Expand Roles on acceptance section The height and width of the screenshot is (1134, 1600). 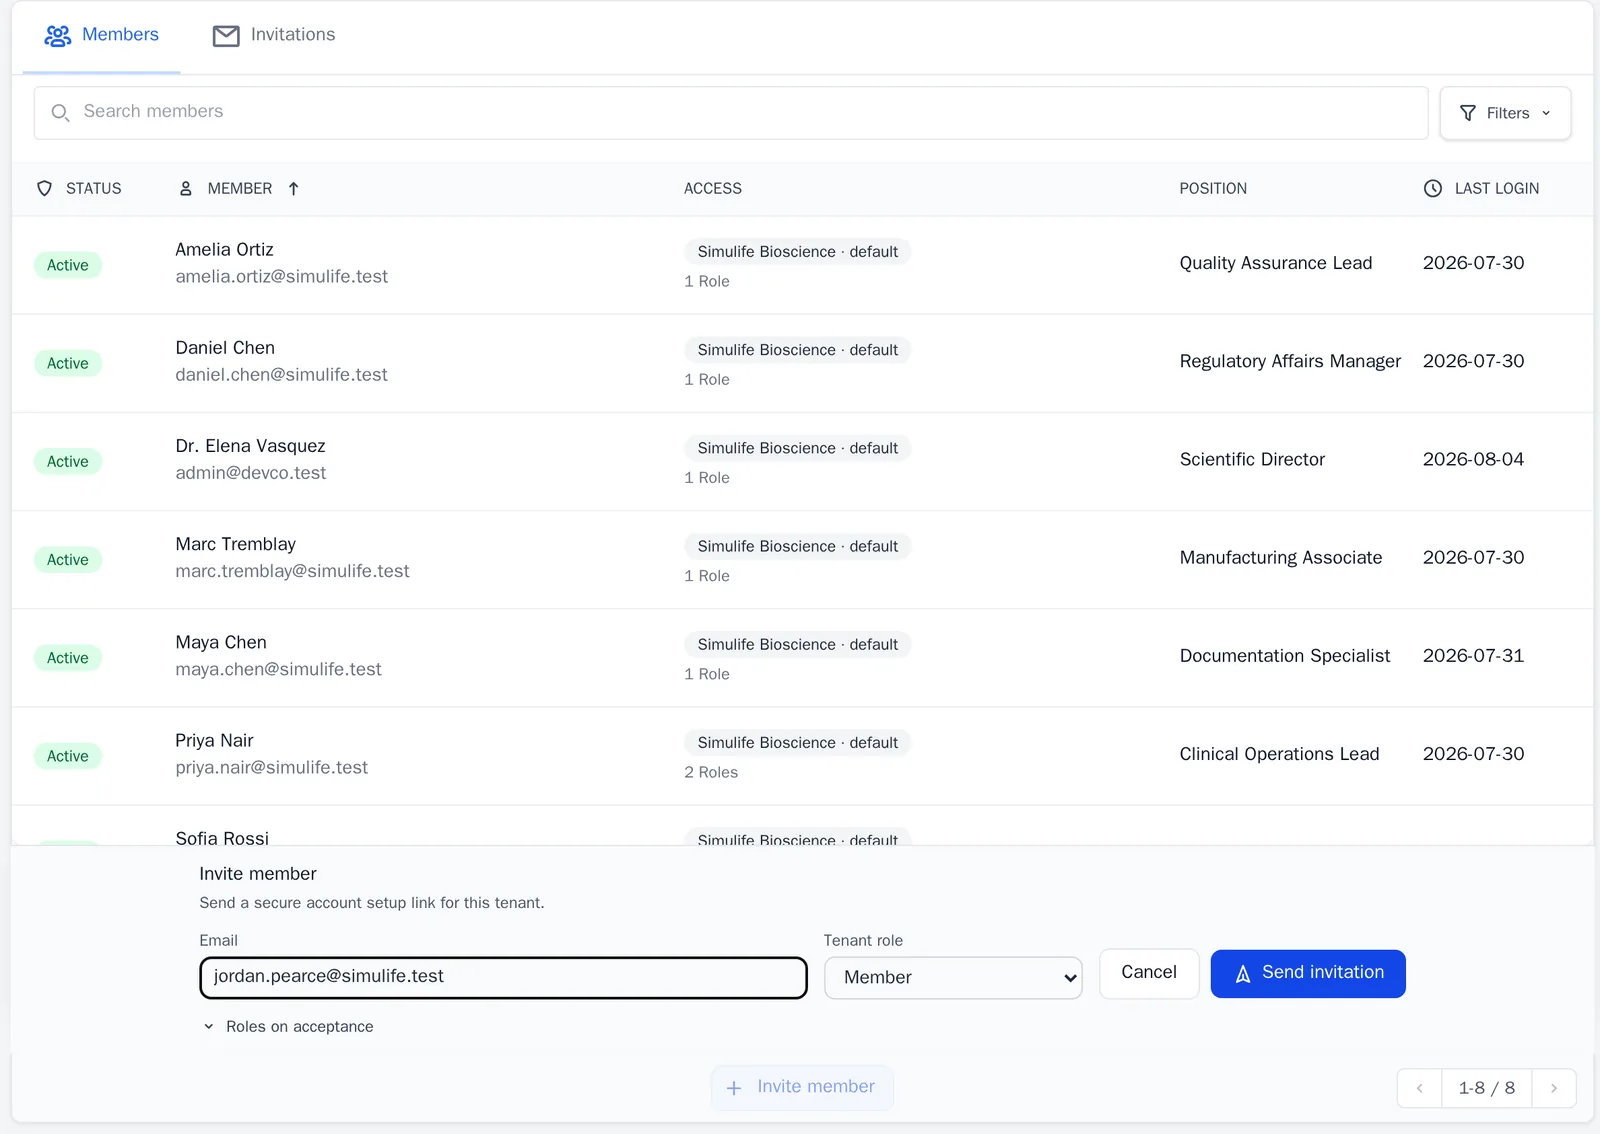pos(288,1027)
